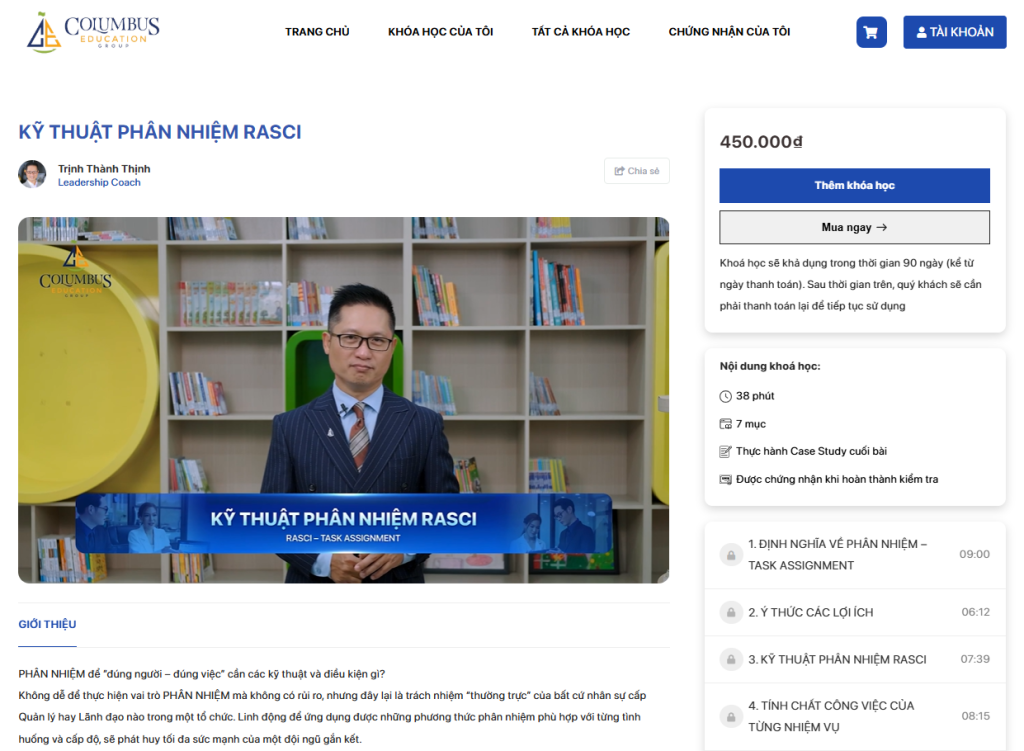1024x751 pixels.
Task: Click the Thêm khóa học button
Action: 854,185
